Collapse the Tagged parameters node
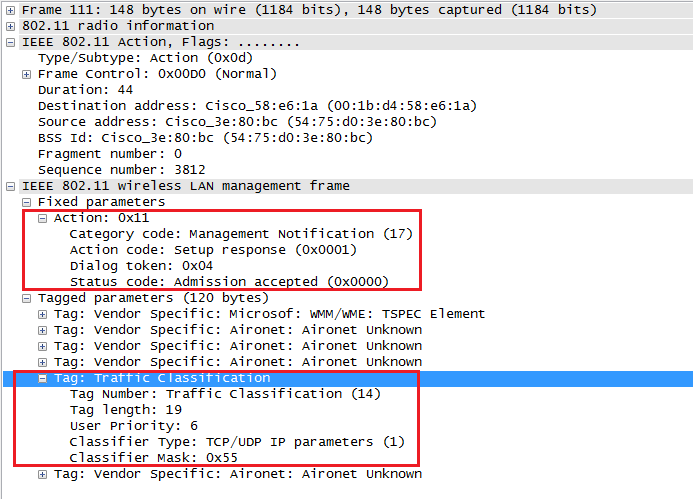 [27, 298]
